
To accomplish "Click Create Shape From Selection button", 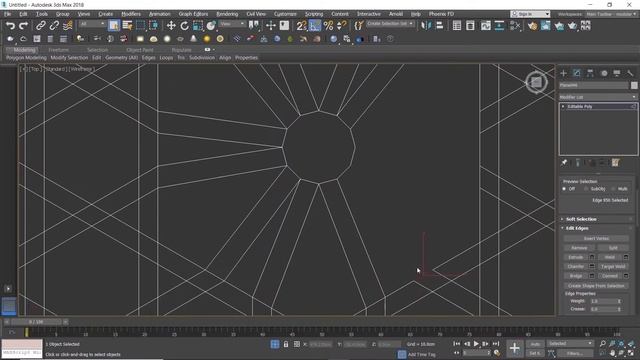I will pyautogui.click(x=596, y=286).
